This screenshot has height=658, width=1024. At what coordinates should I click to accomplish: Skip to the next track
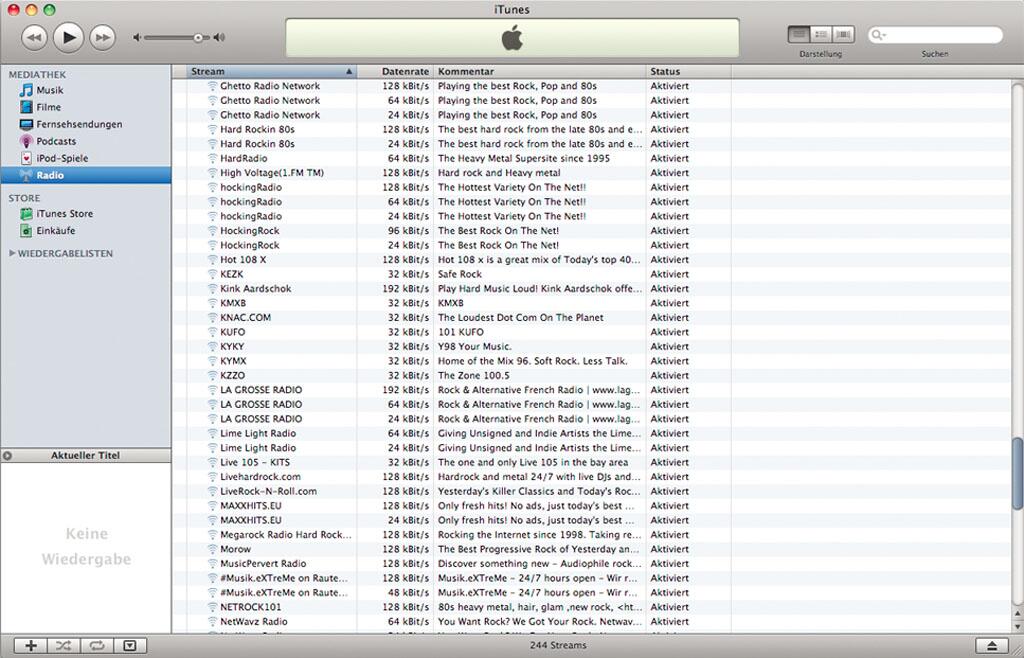pos(102,37)
